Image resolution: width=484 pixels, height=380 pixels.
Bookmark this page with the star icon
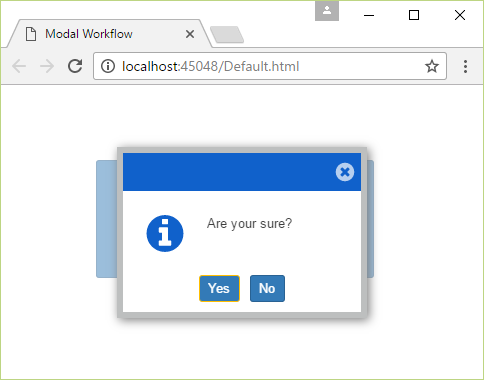(x=432, y=66)
